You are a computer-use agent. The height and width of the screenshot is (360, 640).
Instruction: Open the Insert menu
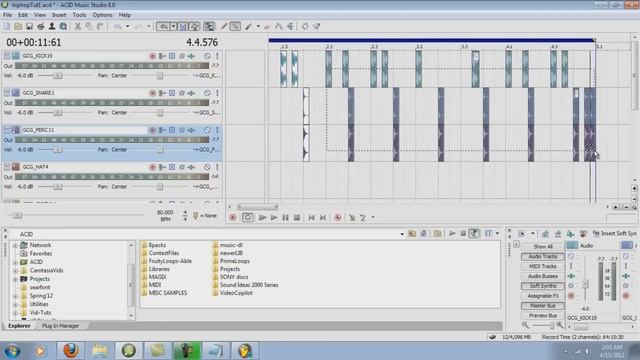click(x=59, y=15)
